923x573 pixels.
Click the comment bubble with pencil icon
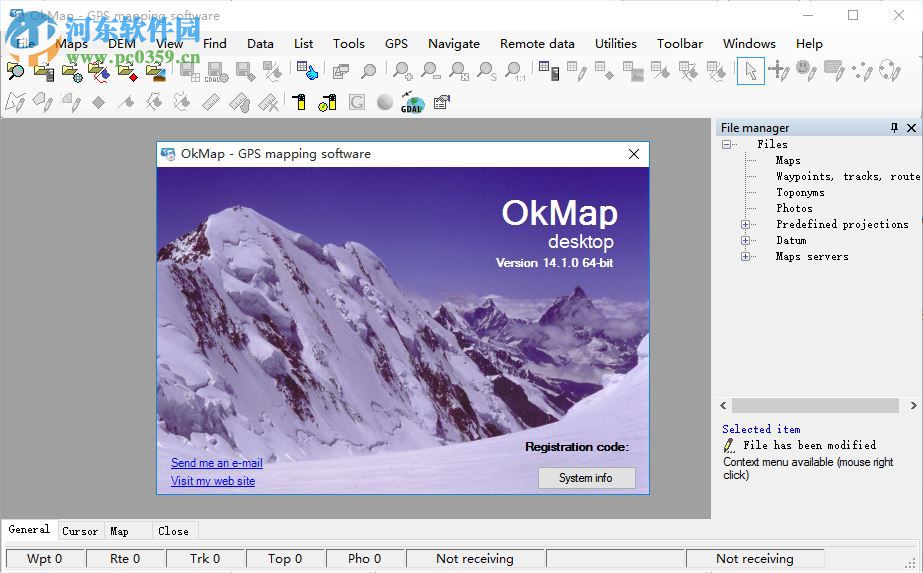pos(834,71)
